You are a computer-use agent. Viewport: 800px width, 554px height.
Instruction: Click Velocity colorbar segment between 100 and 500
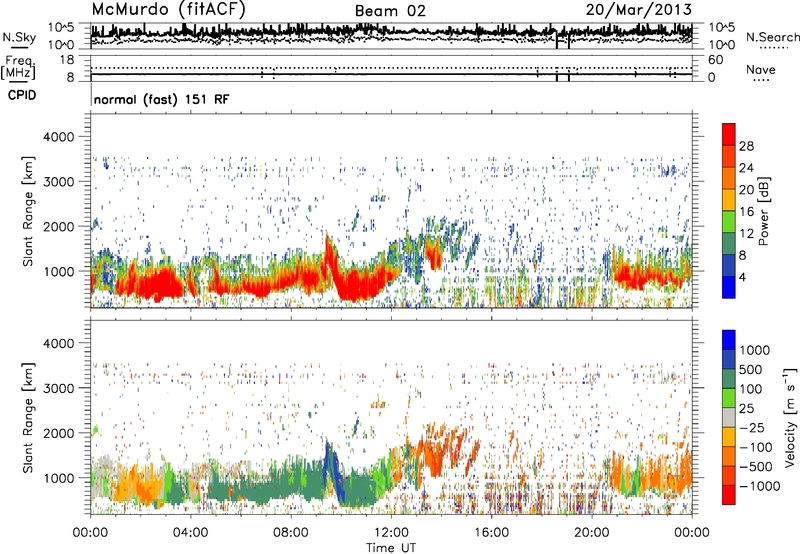point(729,379)
